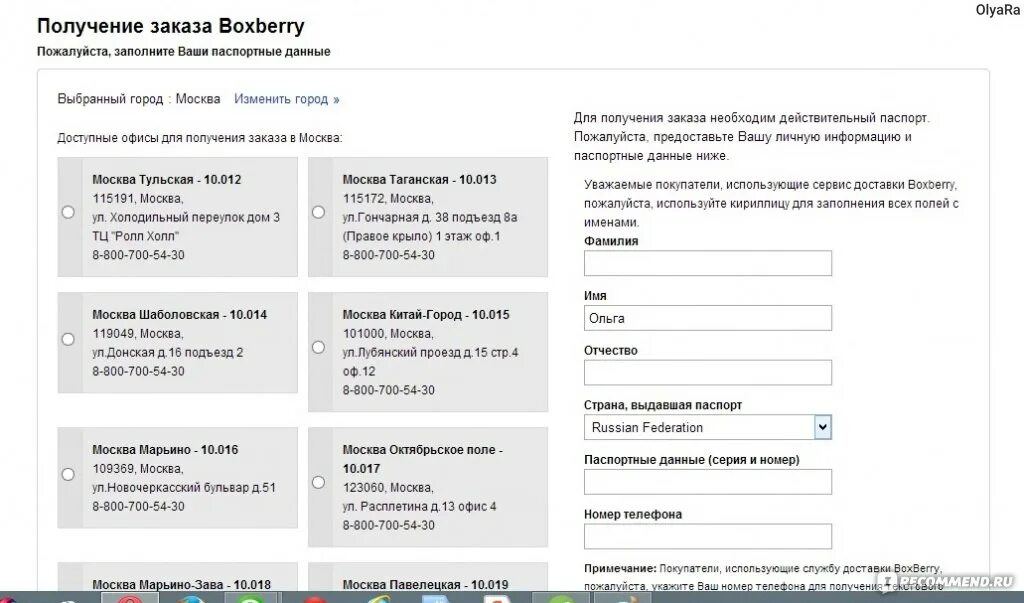Click the subtitle 'Пожалуйста, заполните Ваши паспортные данные'

tap(184, 52)
